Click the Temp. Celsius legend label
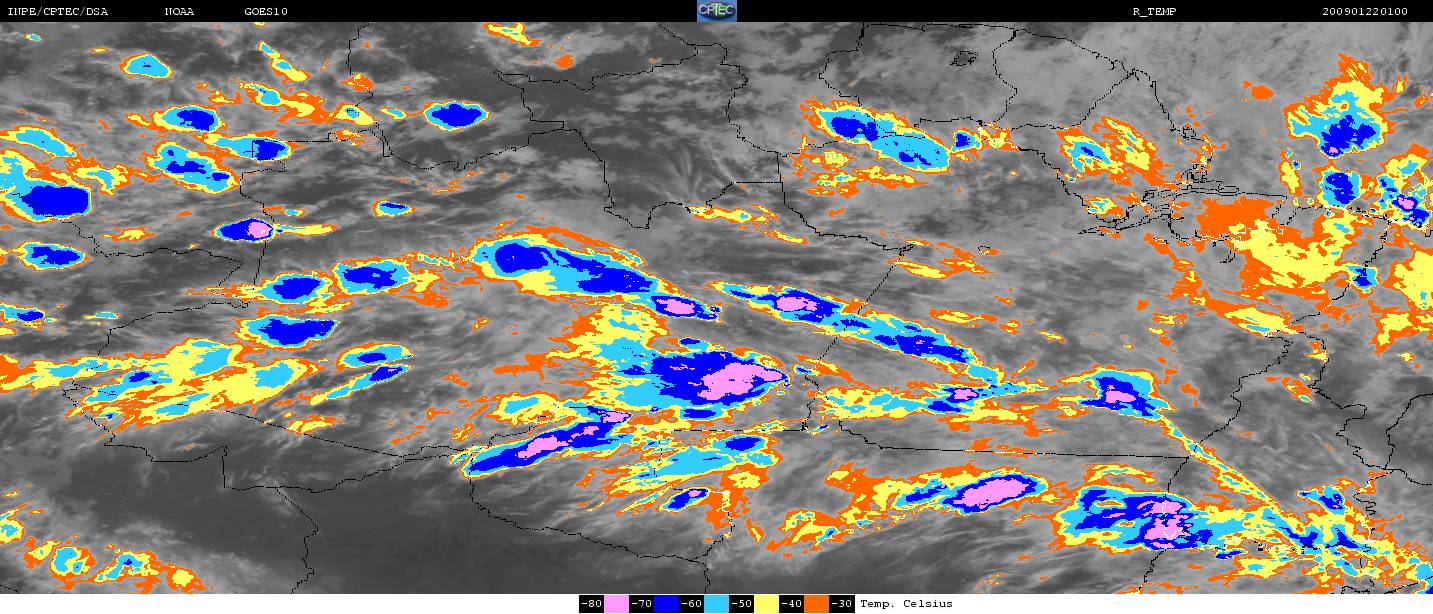 [x=906, y=604]
